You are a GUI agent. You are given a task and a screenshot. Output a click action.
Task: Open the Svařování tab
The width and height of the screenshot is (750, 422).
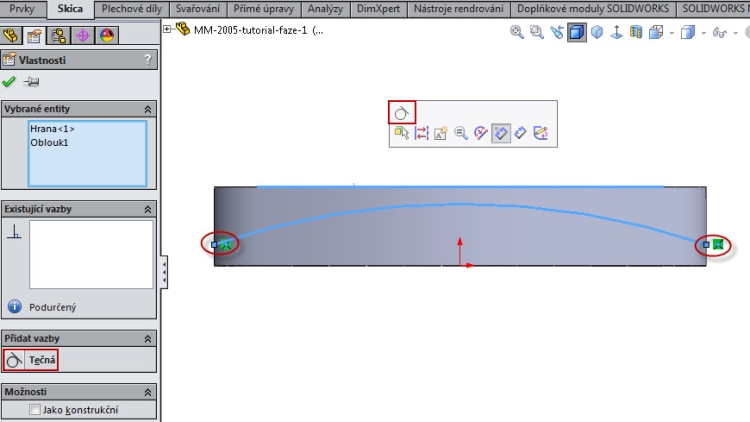click(198, 9)
